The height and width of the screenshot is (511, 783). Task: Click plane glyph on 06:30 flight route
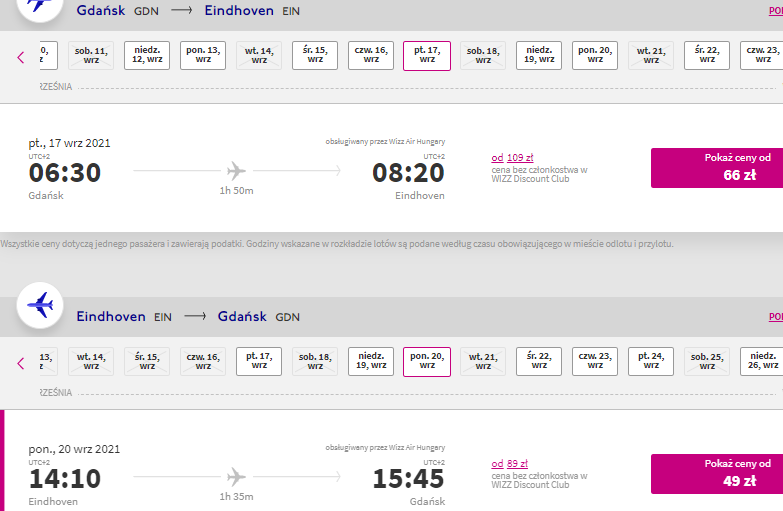(x=236, y=171)
